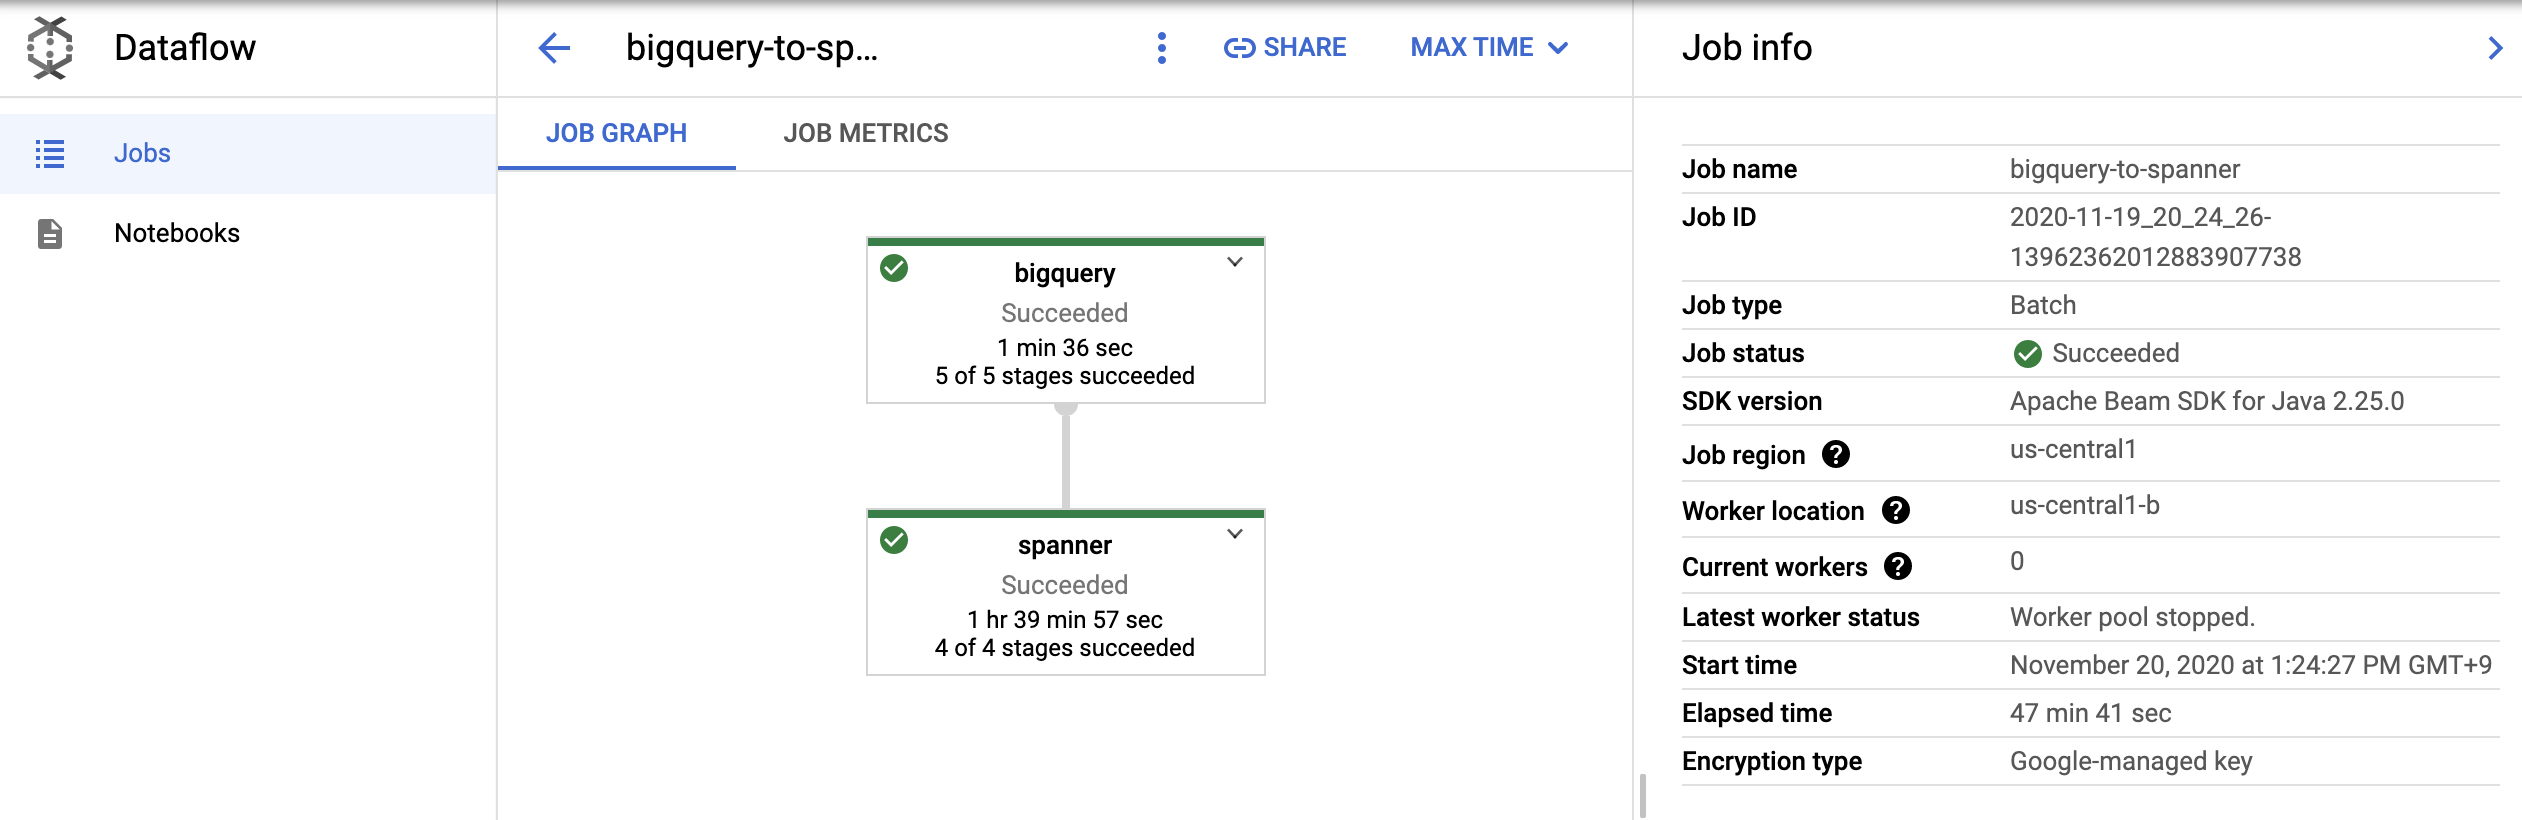Screen dimensions: 2522x820
Task: Click 'Worker pool stopped.' status text
Action: pos(2132,617)
